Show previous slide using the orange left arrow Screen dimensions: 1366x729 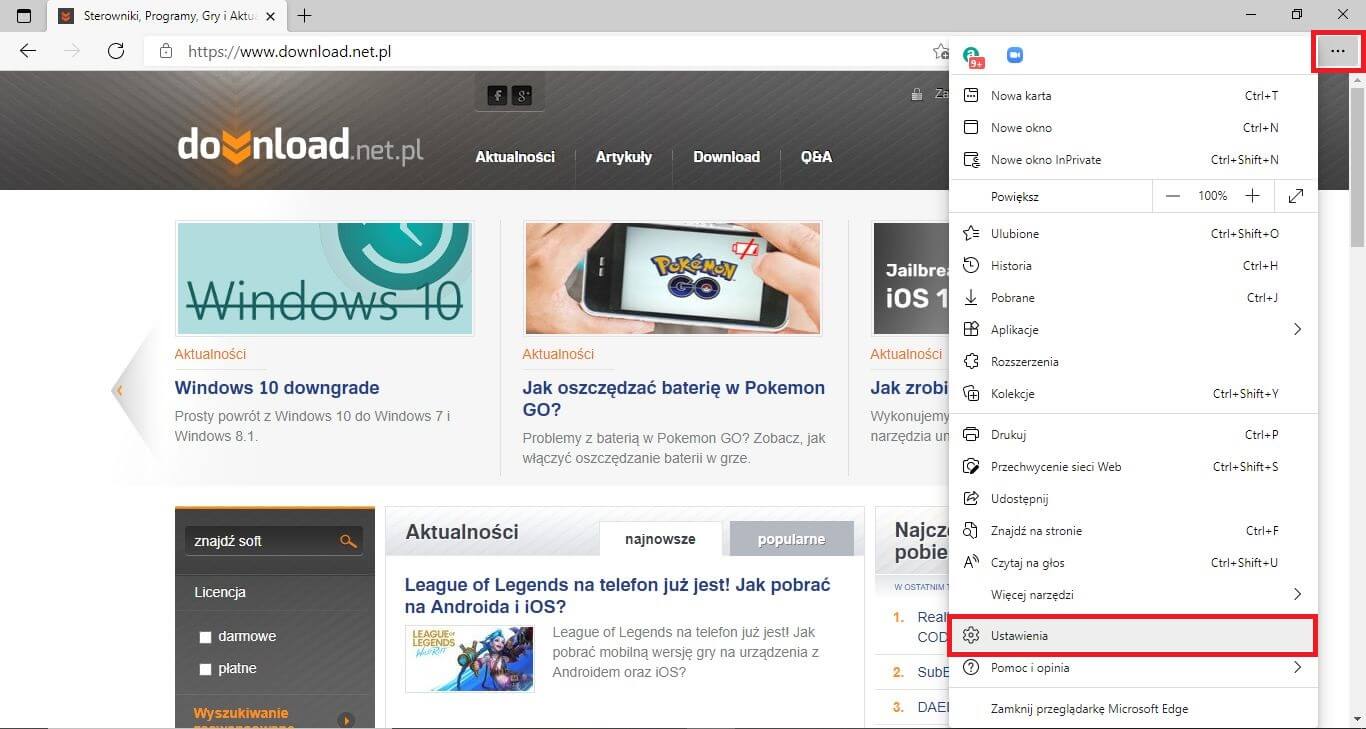click(x=119, y=390)
